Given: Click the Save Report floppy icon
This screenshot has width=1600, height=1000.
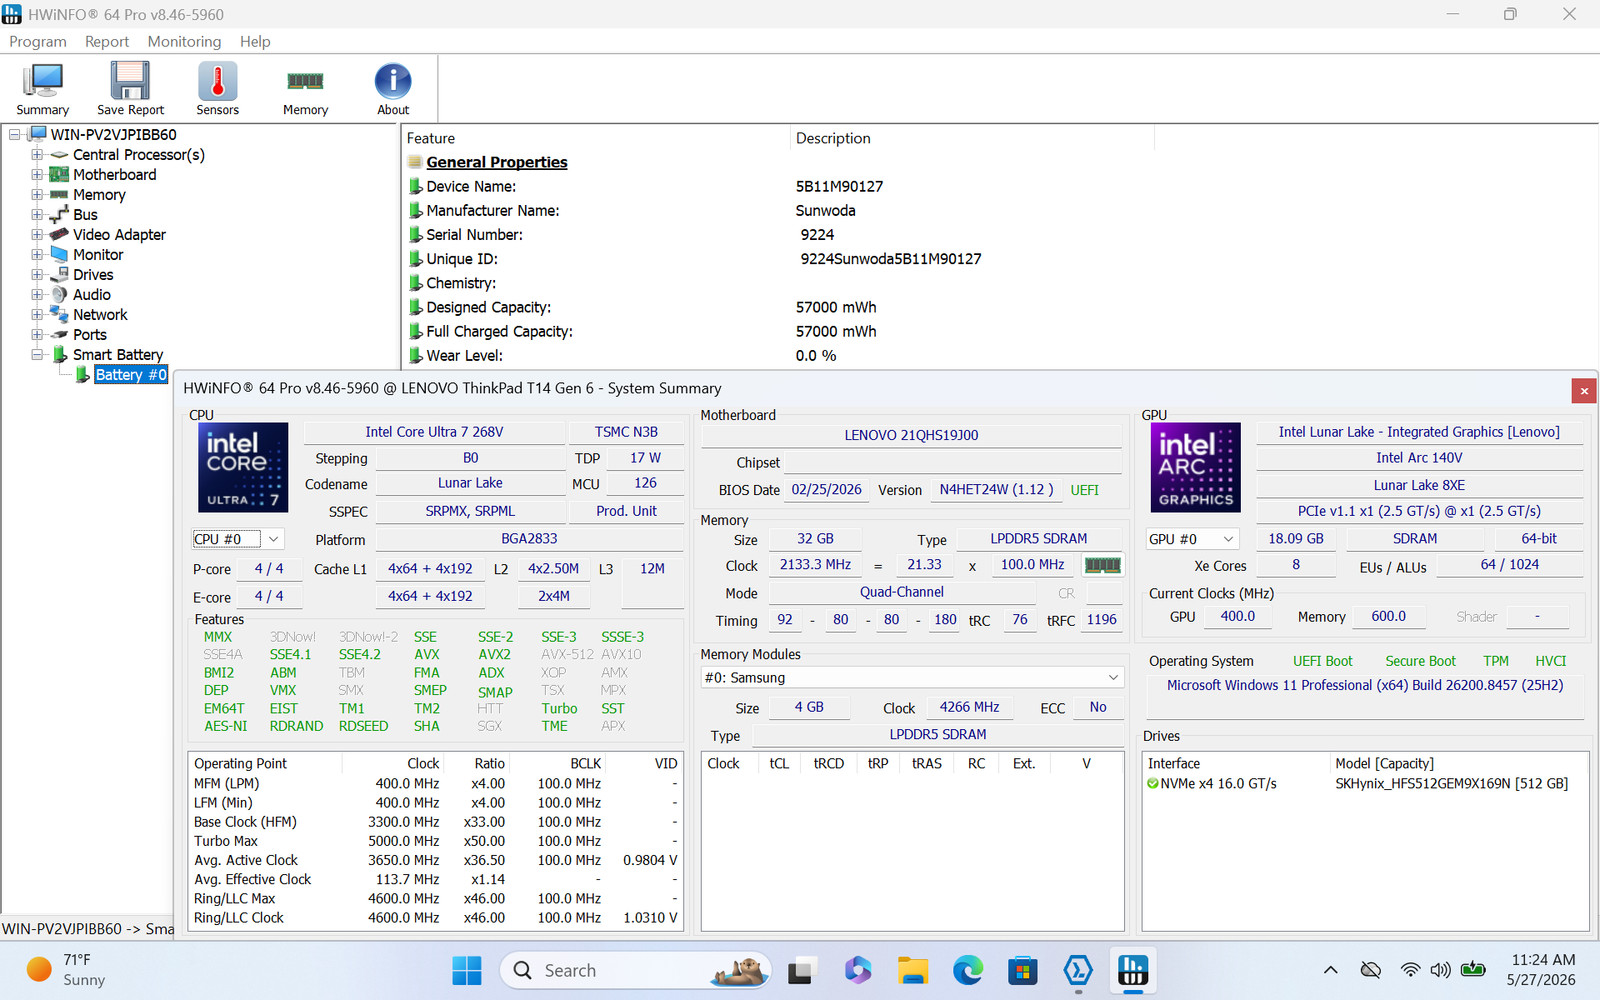Looking at the screenshot, I should [130, 82].
